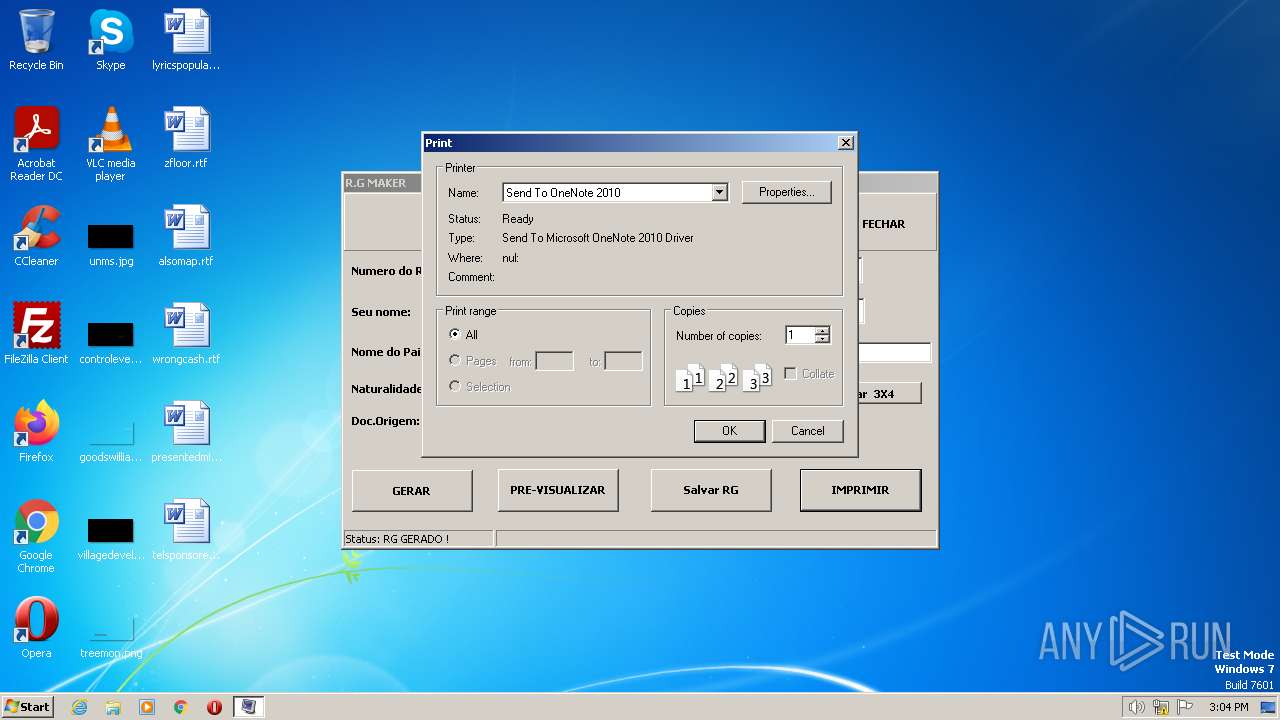Click the Pages from field

555,361
